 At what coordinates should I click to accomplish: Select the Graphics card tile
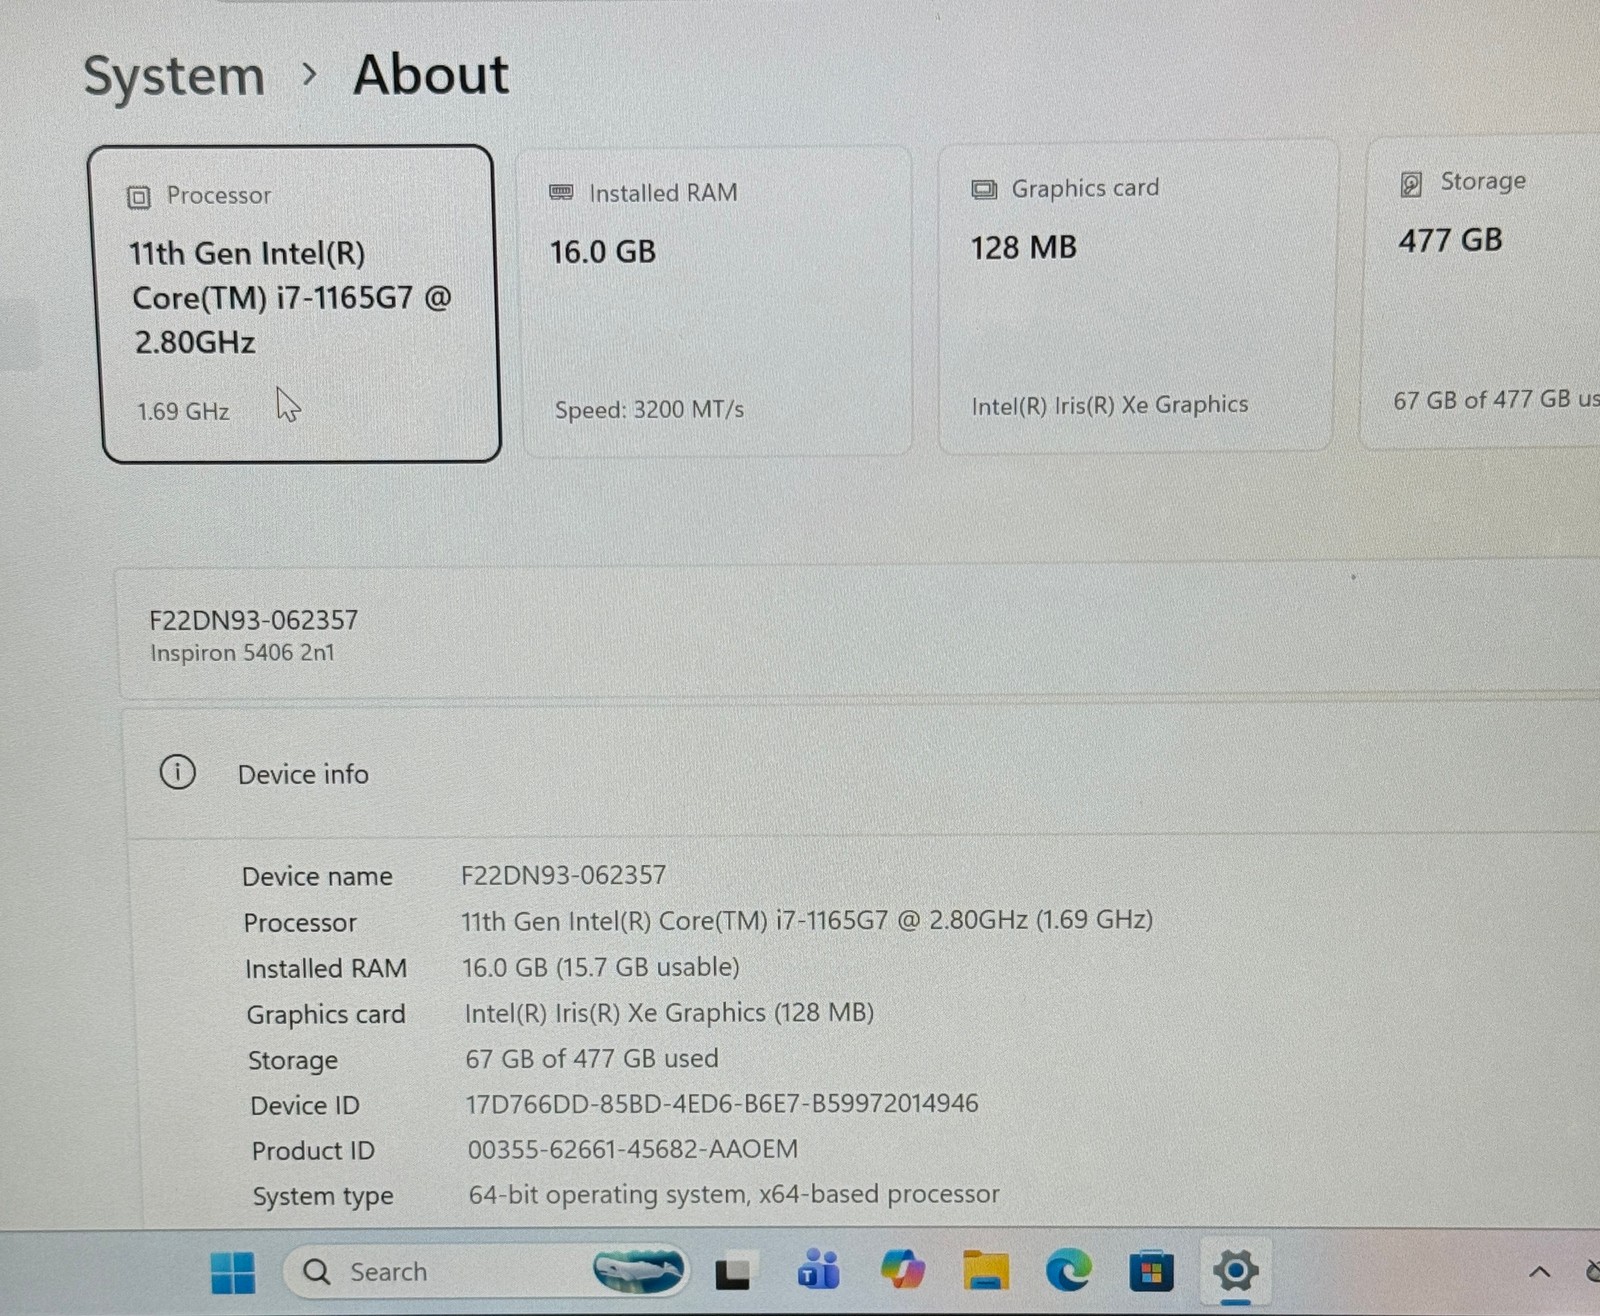[1136, 297]
